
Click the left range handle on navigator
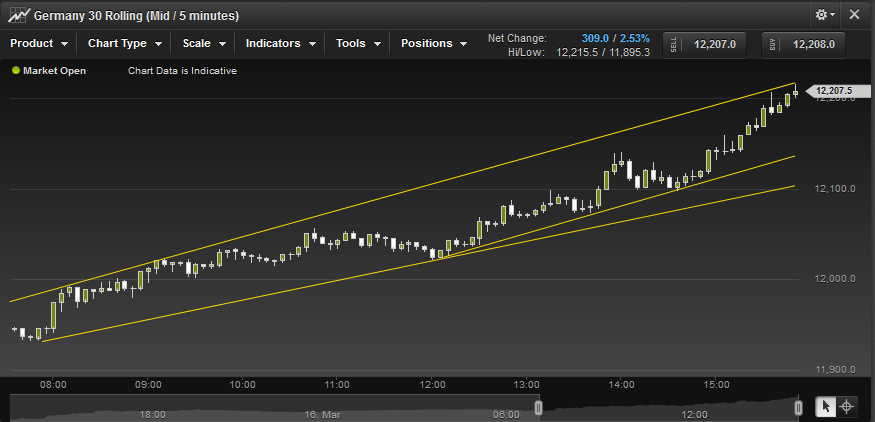[x=539, y=407]
